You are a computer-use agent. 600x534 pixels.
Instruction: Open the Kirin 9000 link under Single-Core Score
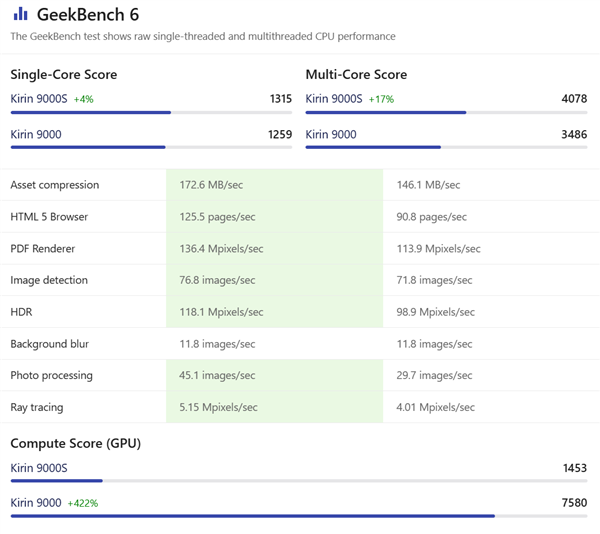click(x=33, y=134)
